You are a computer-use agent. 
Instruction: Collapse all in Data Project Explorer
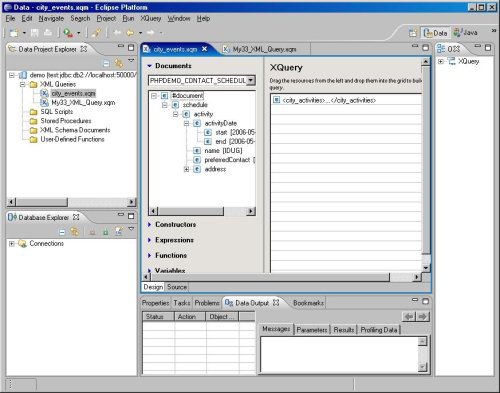(x=106, y=63)
